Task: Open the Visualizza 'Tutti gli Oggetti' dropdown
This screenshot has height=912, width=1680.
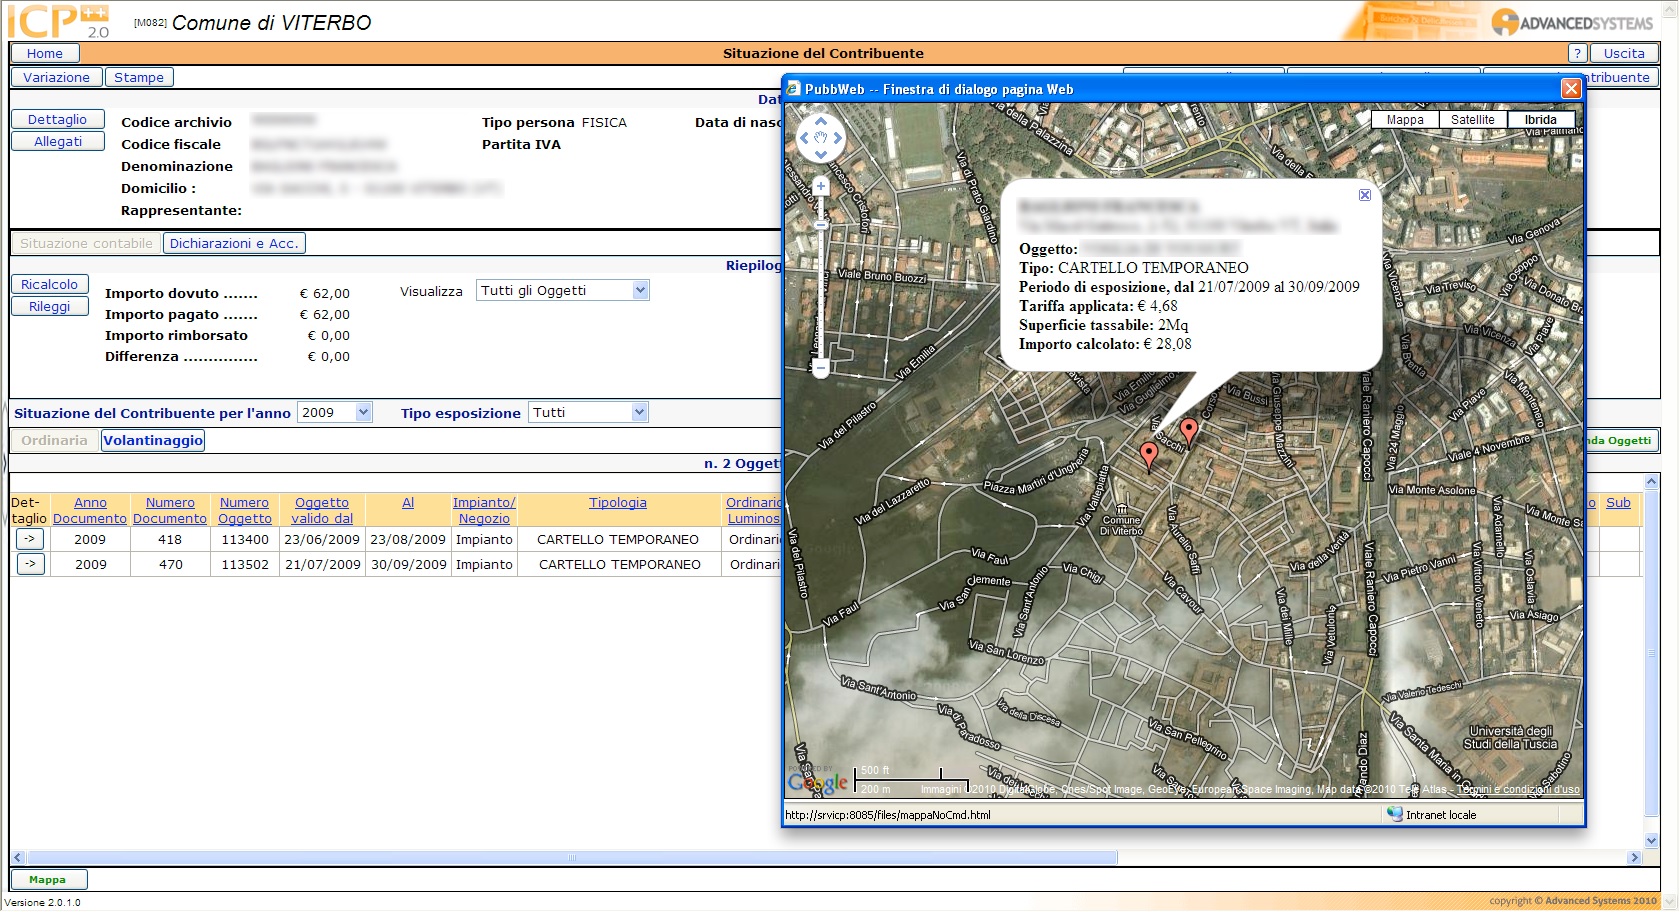Action: [640, 291]
